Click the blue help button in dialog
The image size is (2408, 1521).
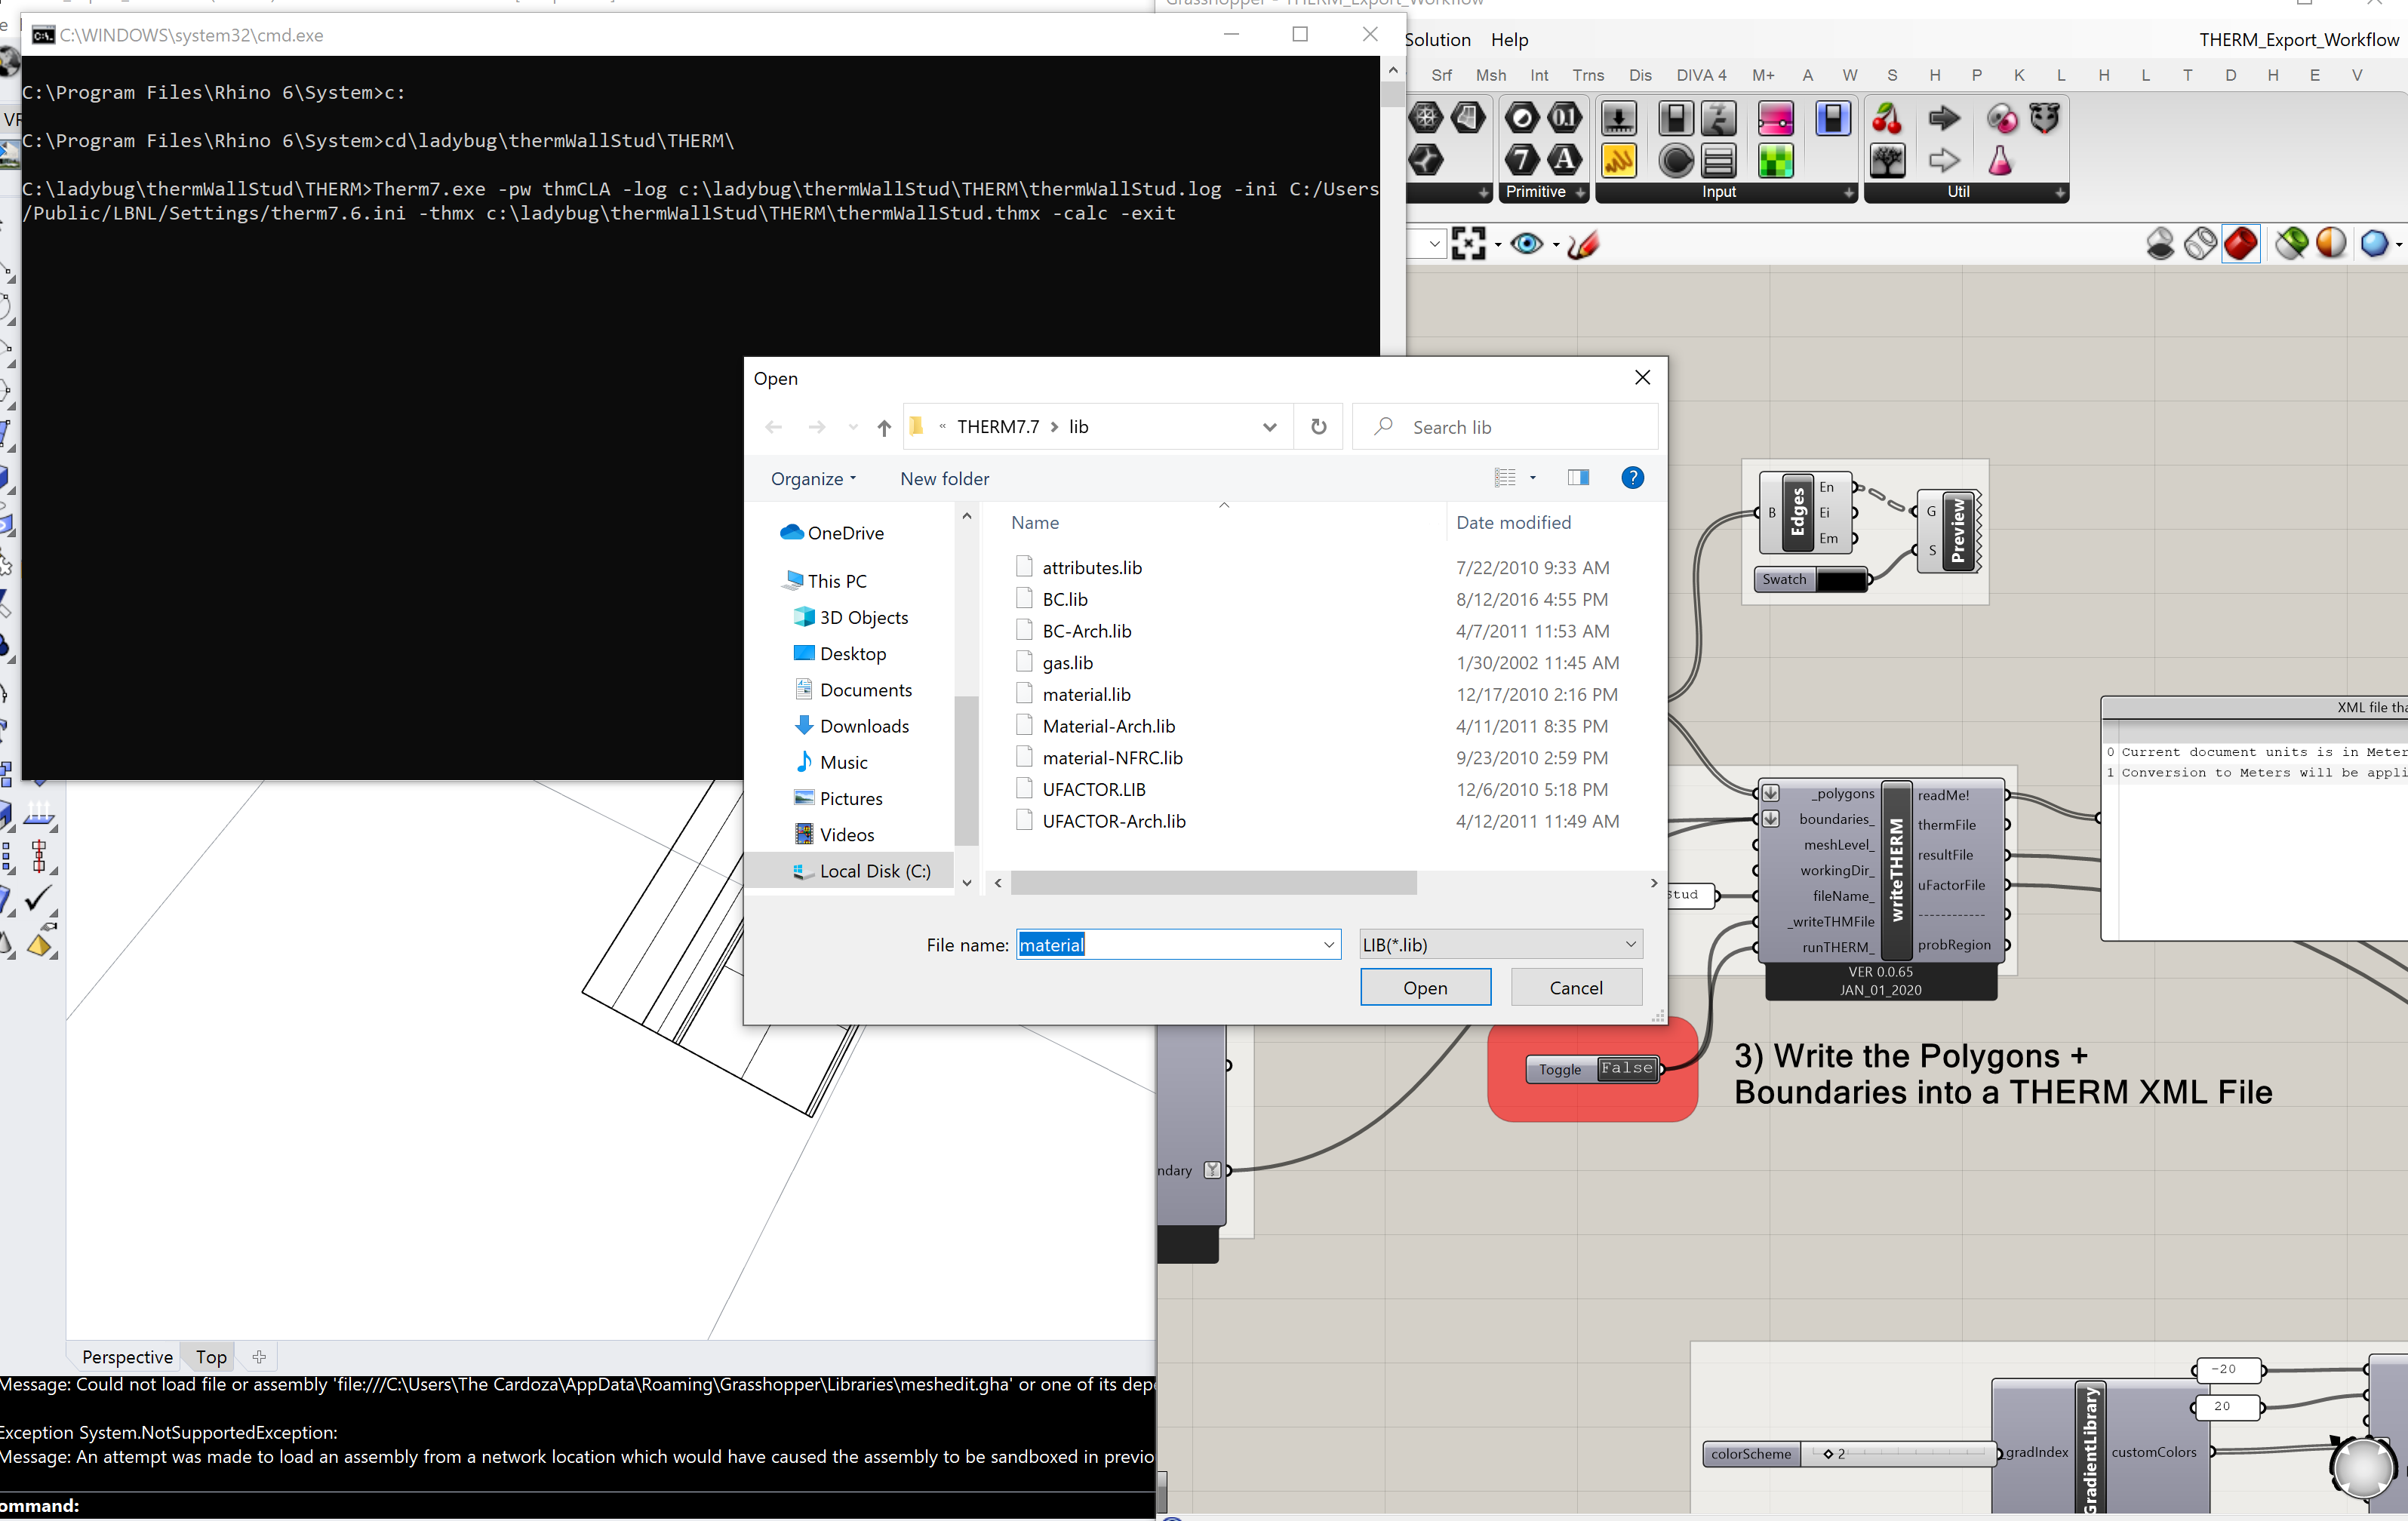pos(1632,477)
